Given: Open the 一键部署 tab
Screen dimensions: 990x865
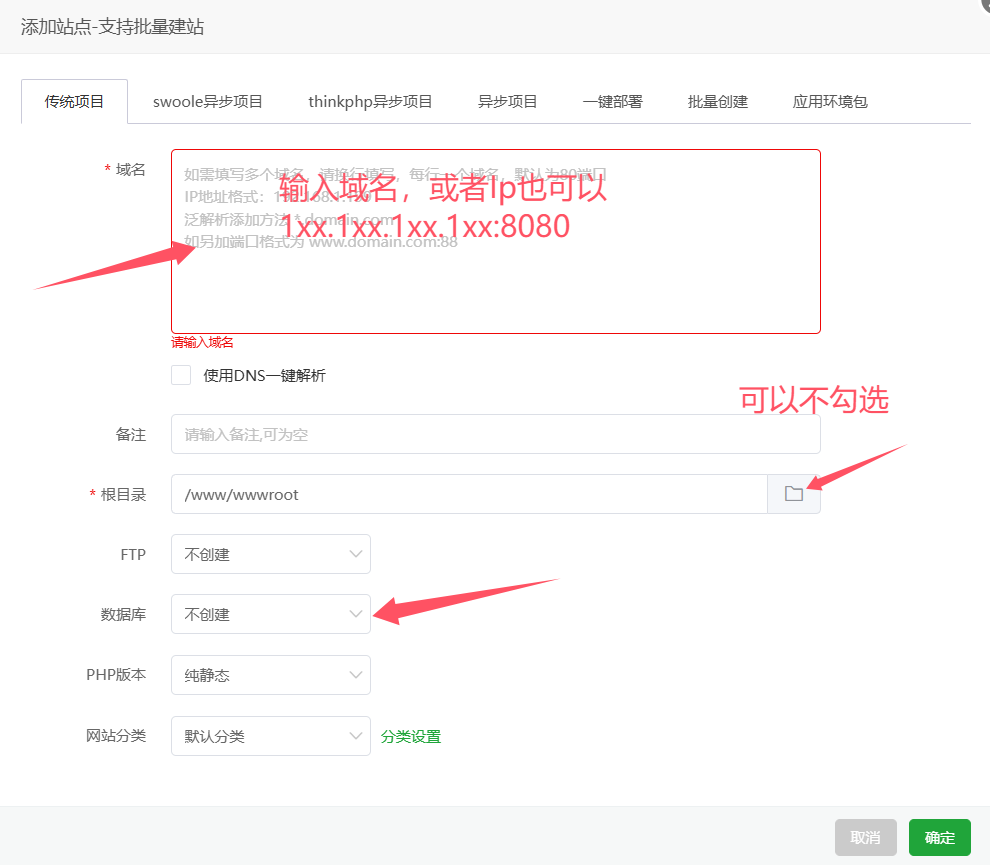Looking at the screenshot, I should pyautogui.click(x=612, y=102).
